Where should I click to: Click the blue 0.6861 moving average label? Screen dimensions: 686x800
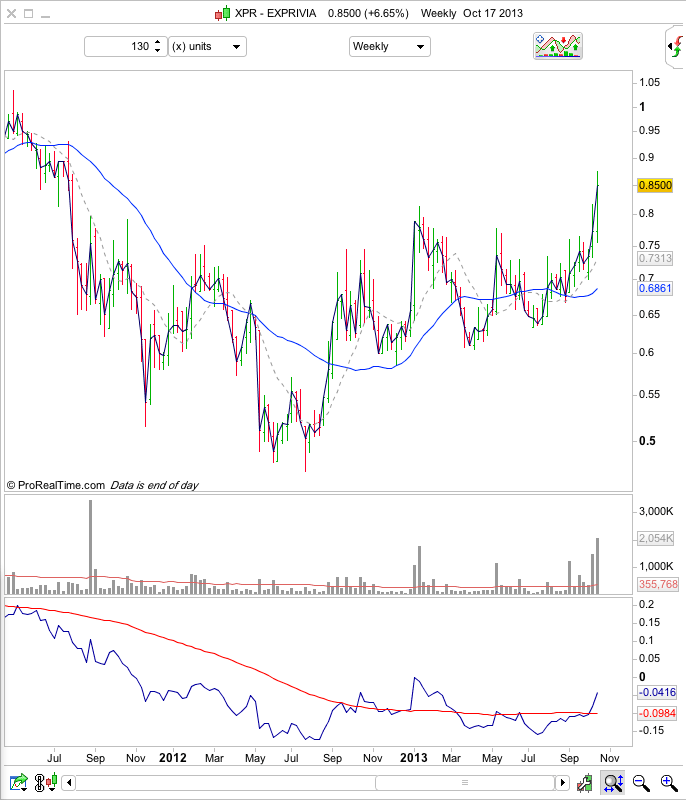click(655, 288)
